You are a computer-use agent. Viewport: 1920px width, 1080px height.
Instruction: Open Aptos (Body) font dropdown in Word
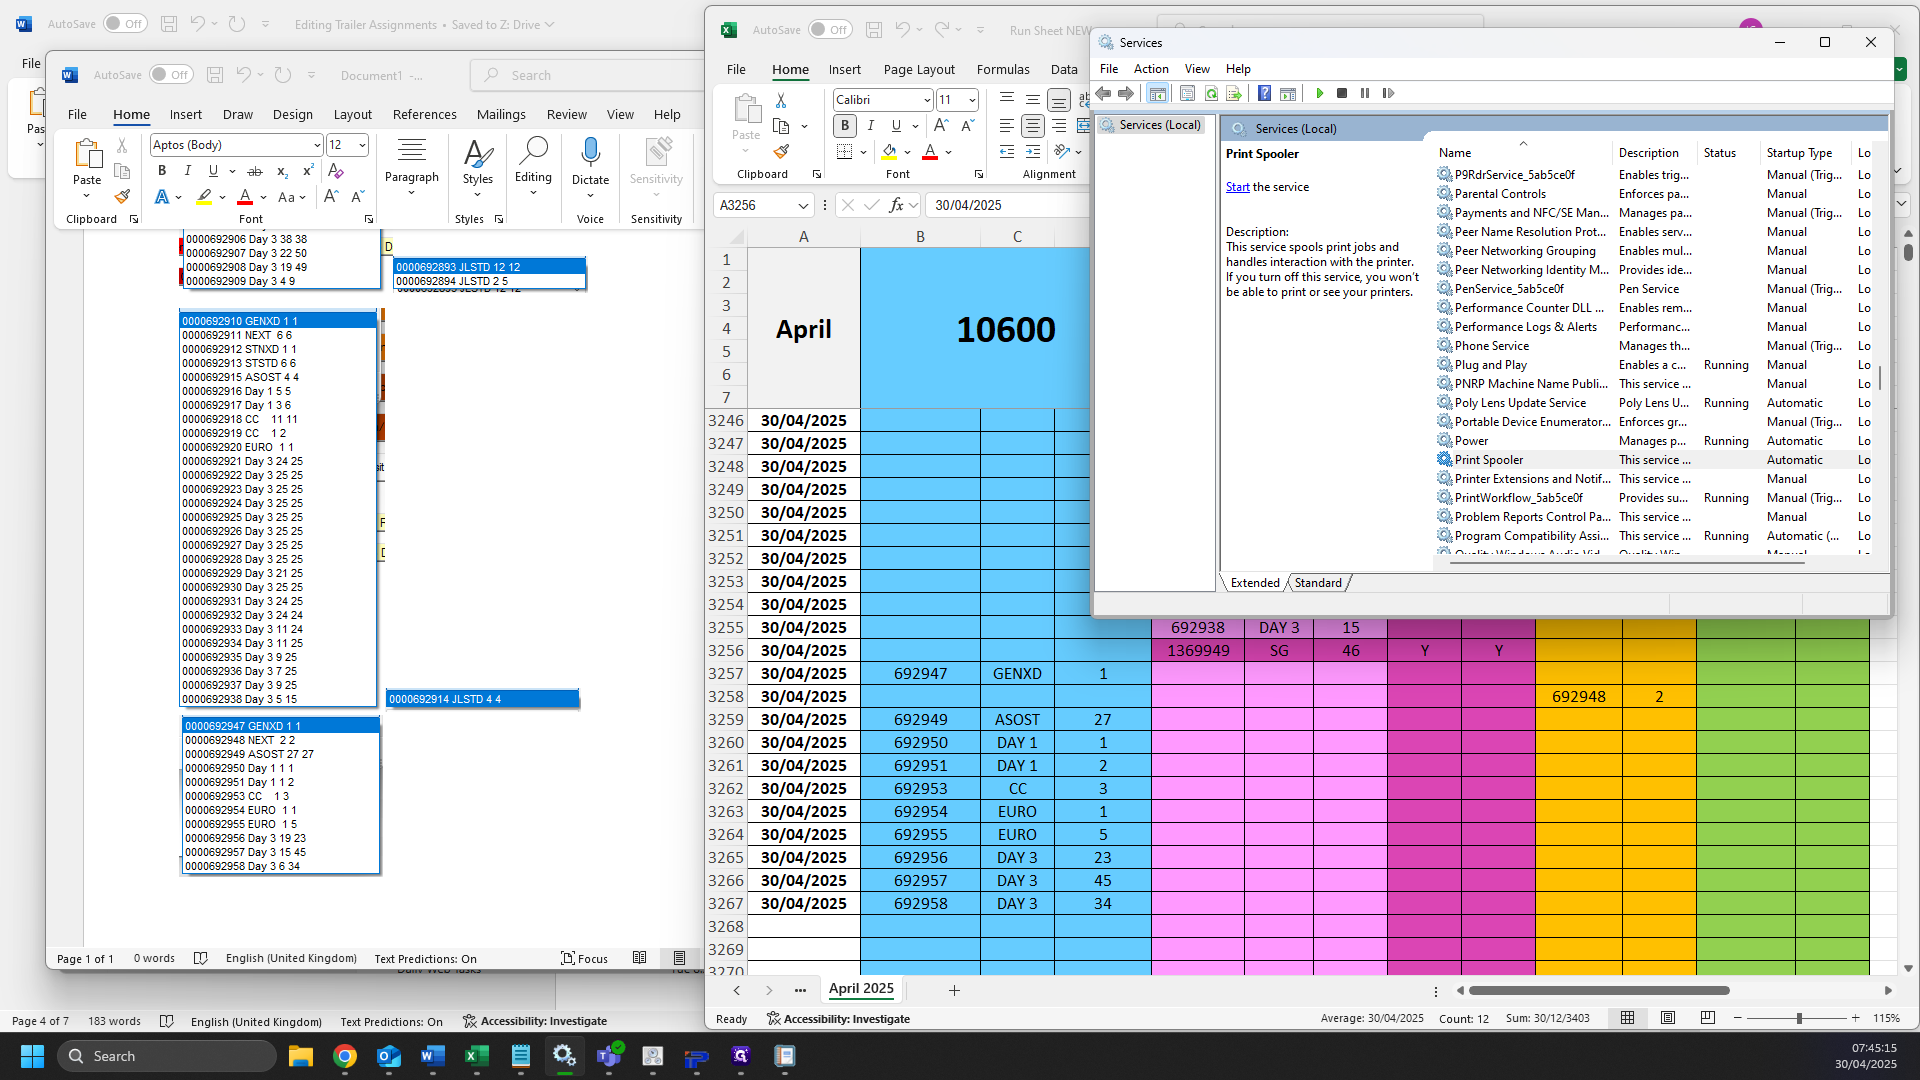tap(317, 145)
